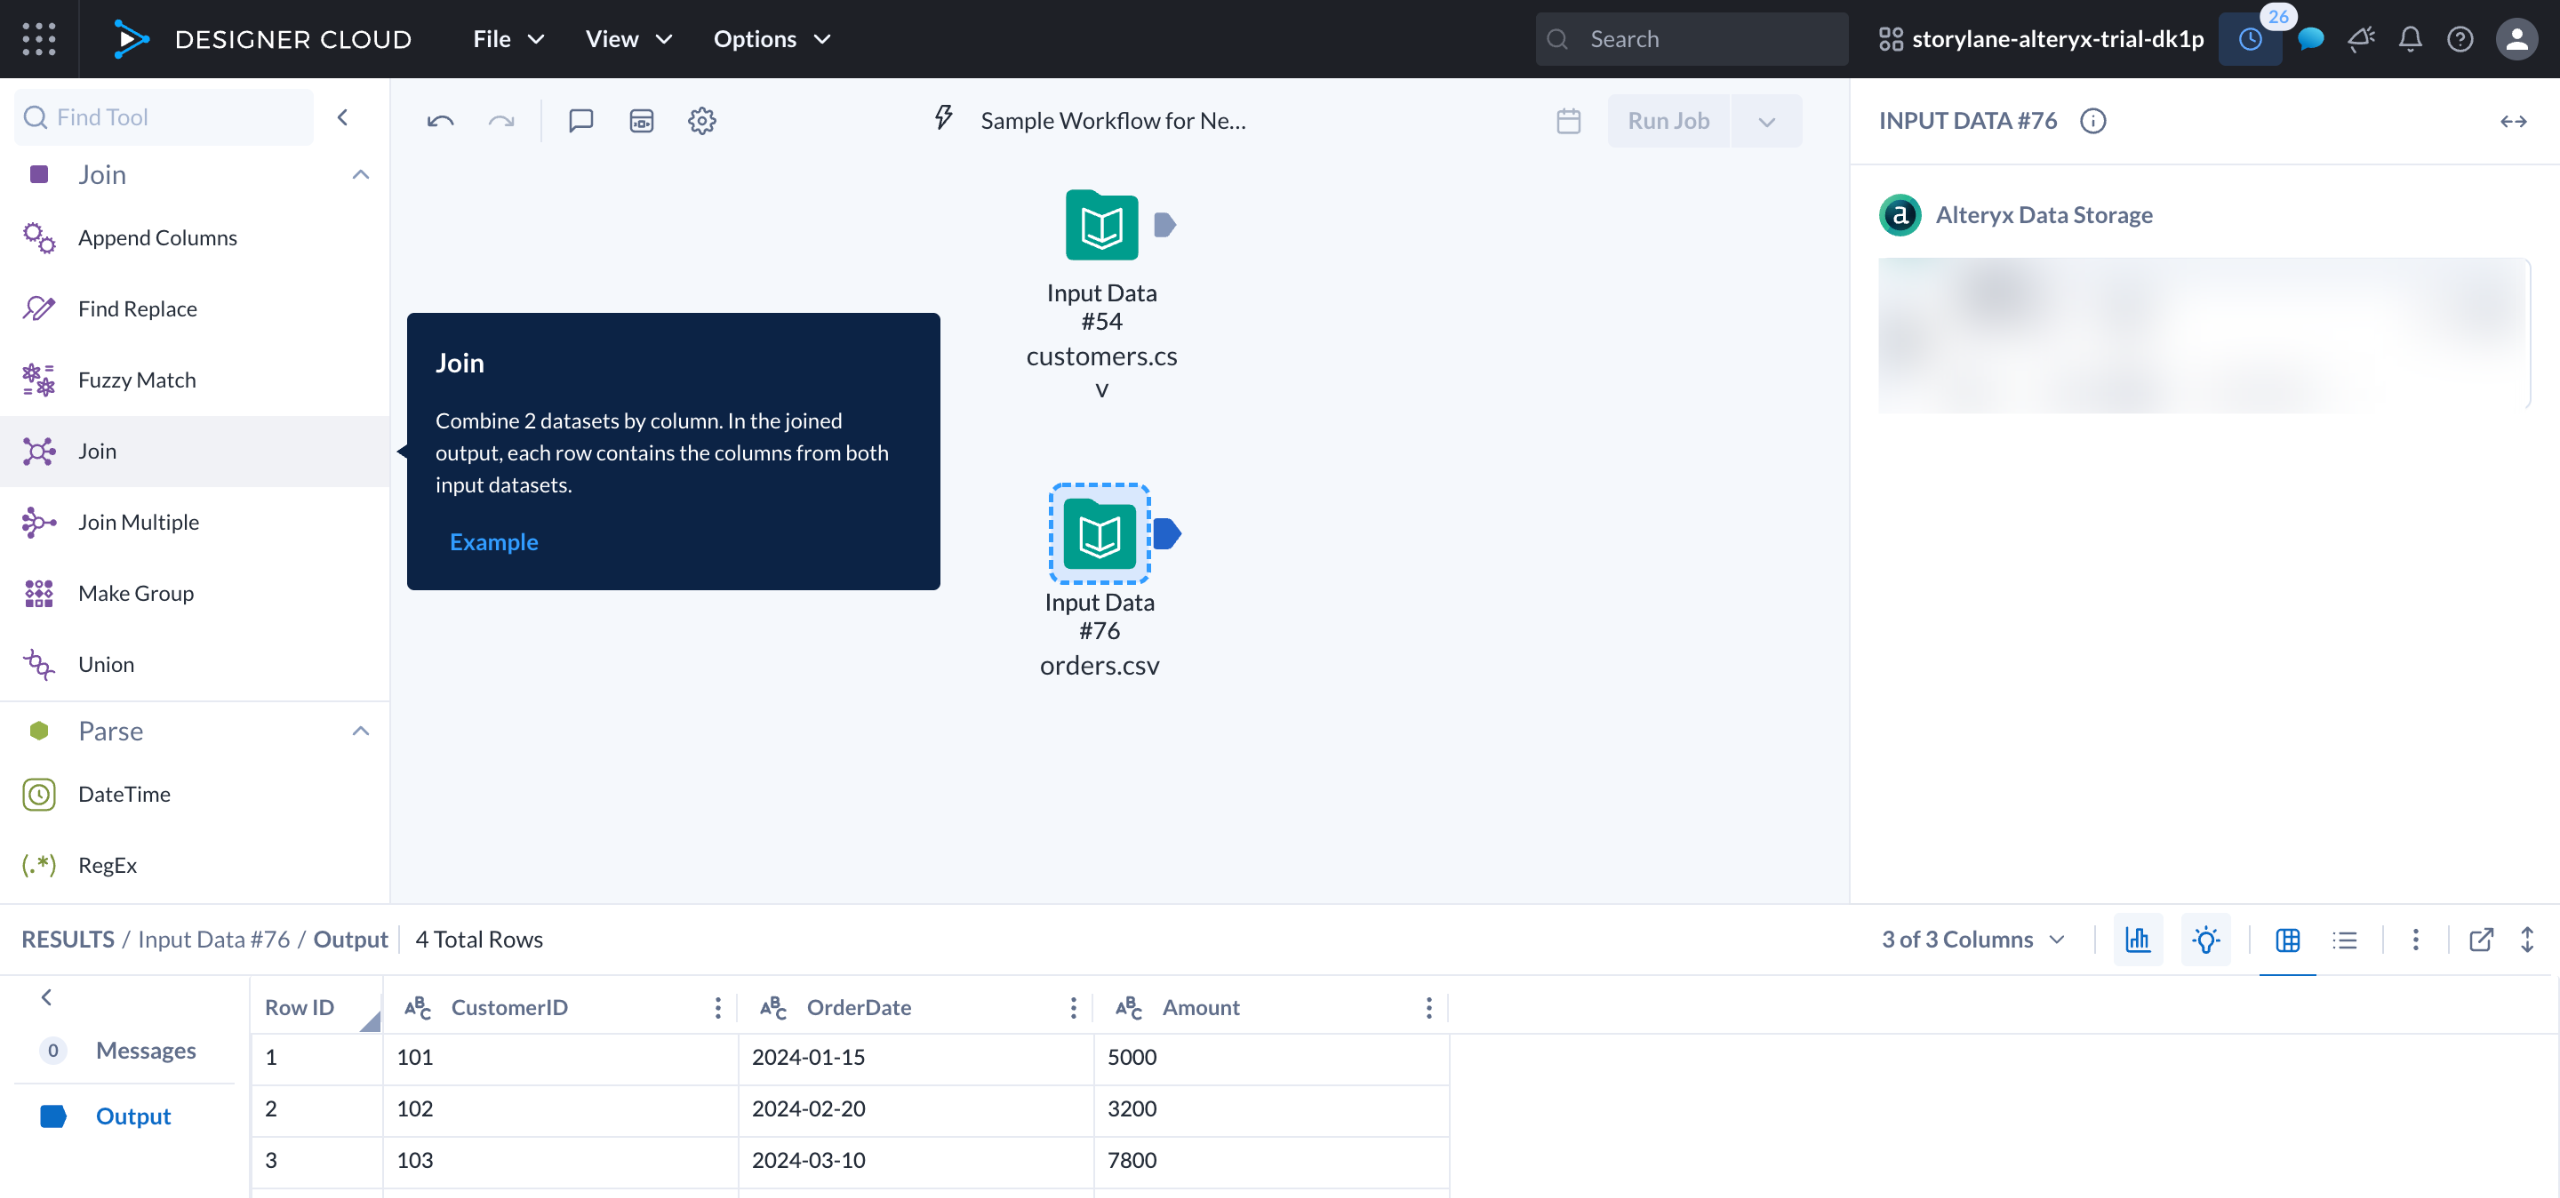Toggle the data profile chart view
Screen dimensions: 2560x1198
pos(2138,939)
